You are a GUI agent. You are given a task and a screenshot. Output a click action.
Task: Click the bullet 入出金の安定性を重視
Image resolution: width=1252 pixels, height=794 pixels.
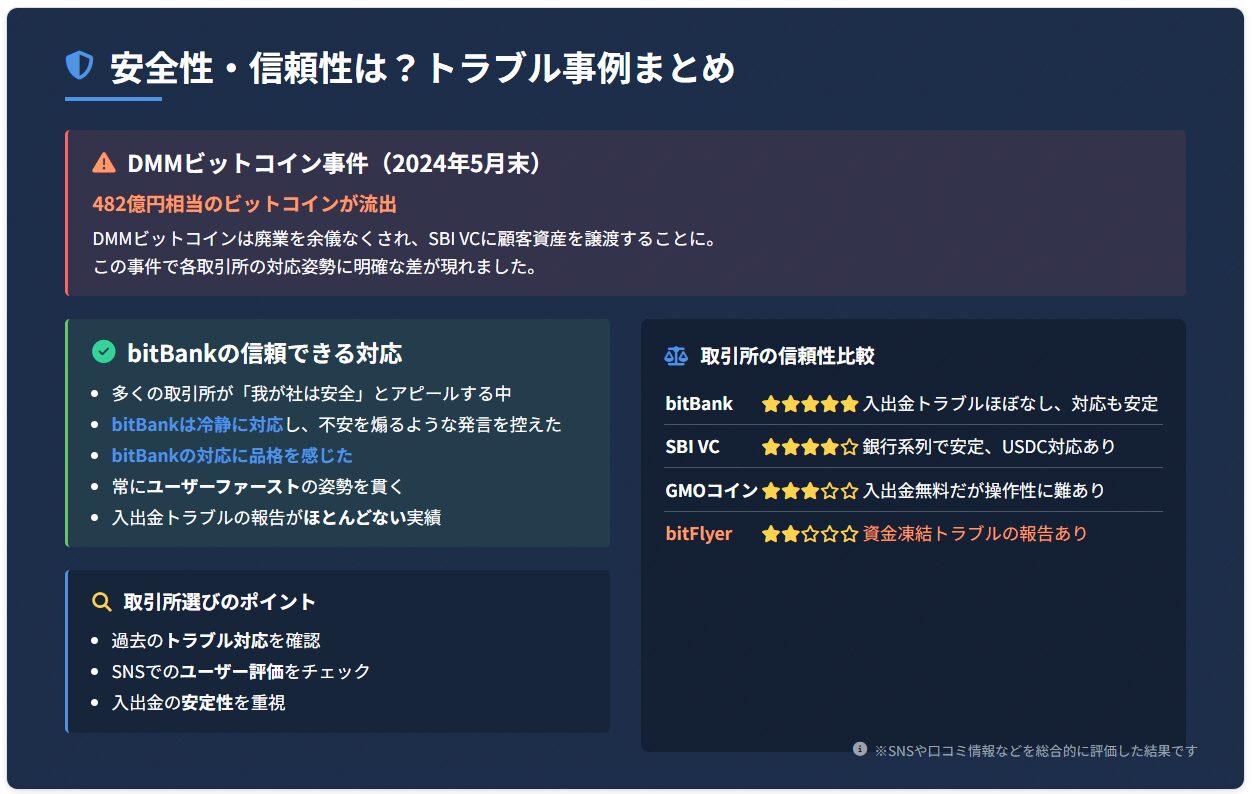pyautogui.click(x=199, y=702)
